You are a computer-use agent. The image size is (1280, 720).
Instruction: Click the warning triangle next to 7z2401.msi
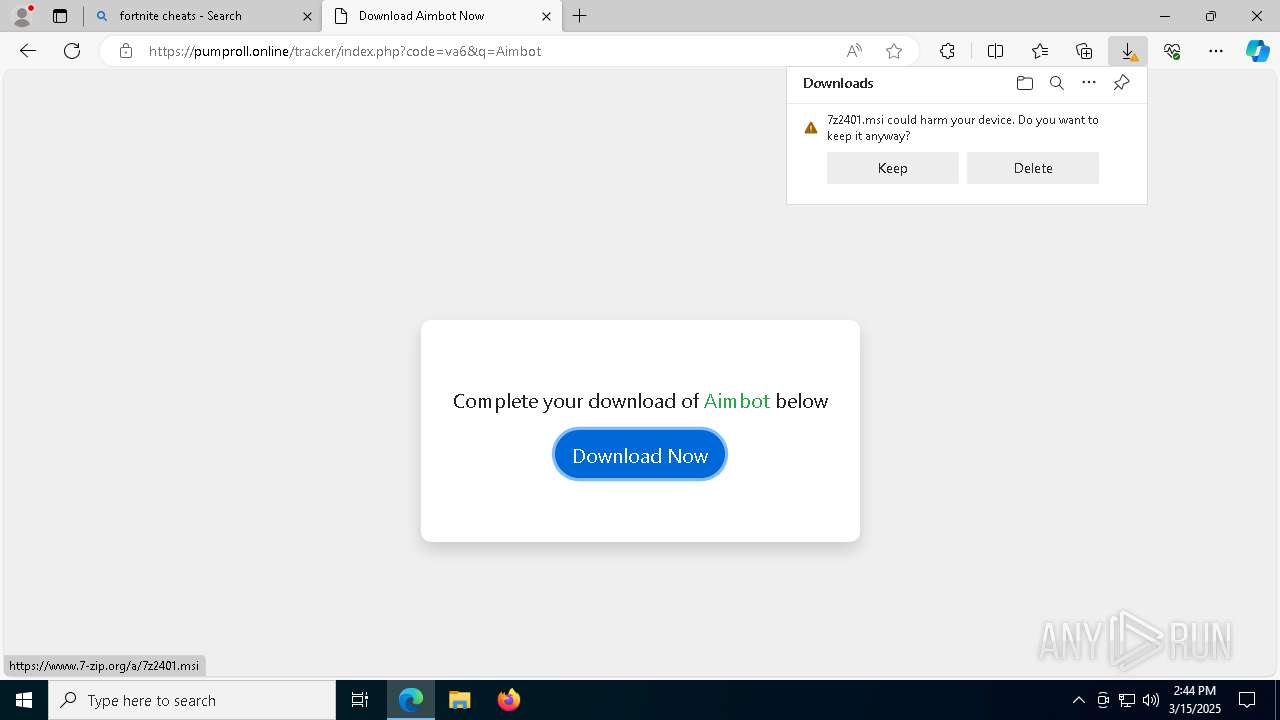(811, 128)
